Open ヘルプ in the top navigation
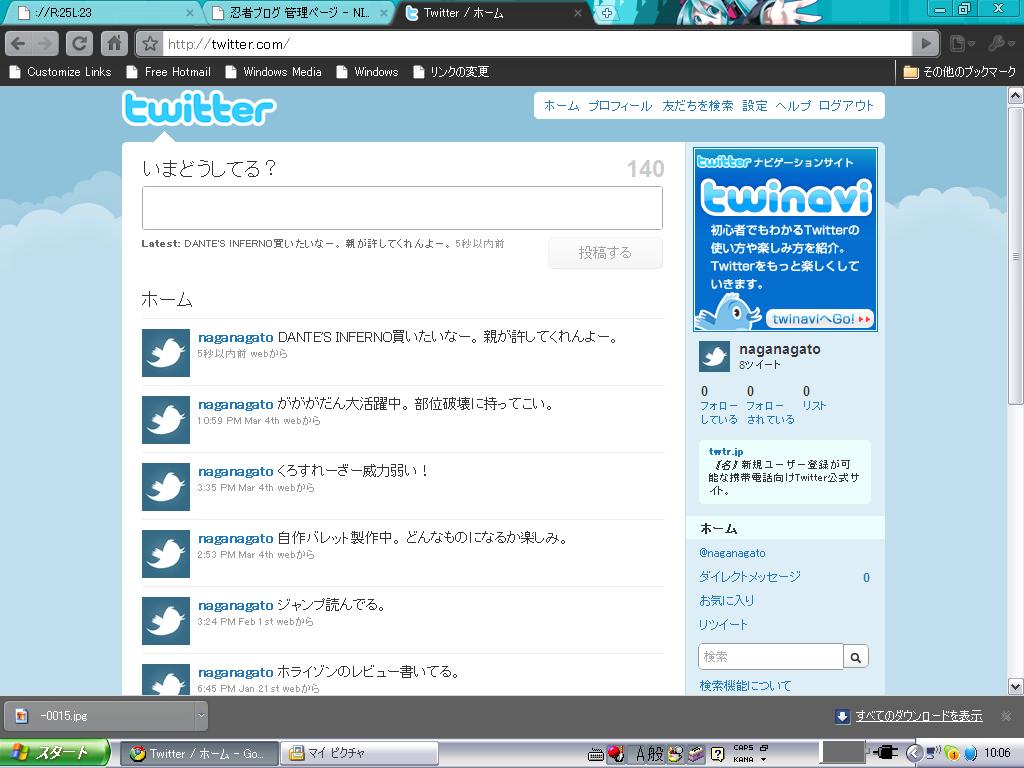The image size is (1024, 768). [x=793, y=106]
